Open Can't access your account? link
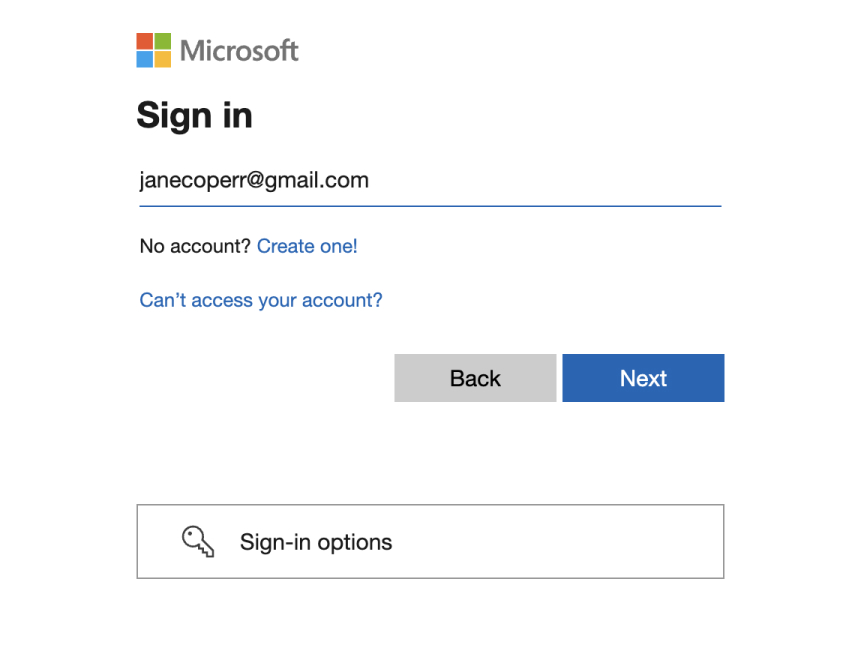The image size is (862, 664). tap(260, 300)
